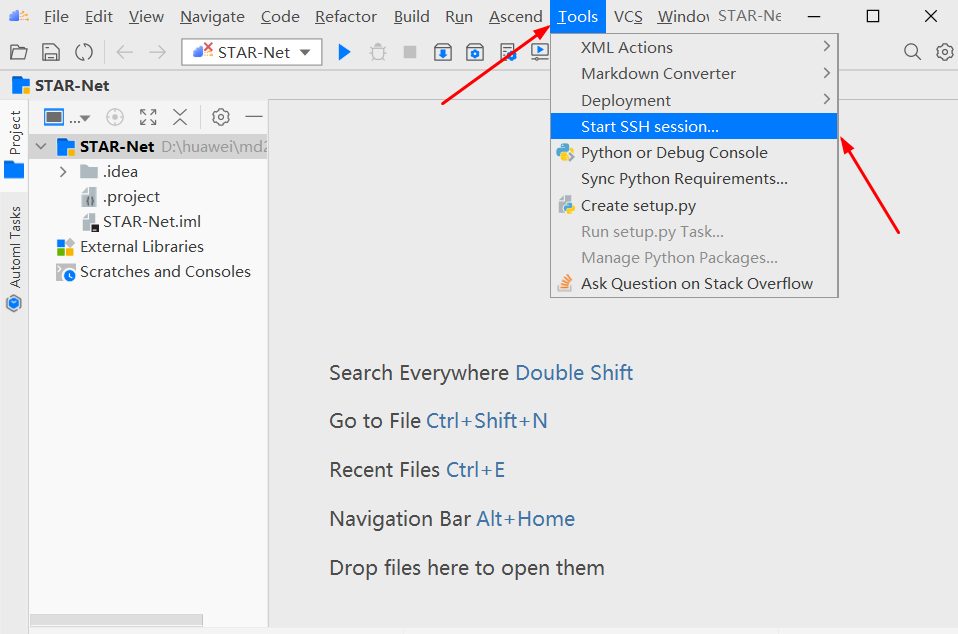
Task: Choose Create setup.py
Action: coord(693,205)
